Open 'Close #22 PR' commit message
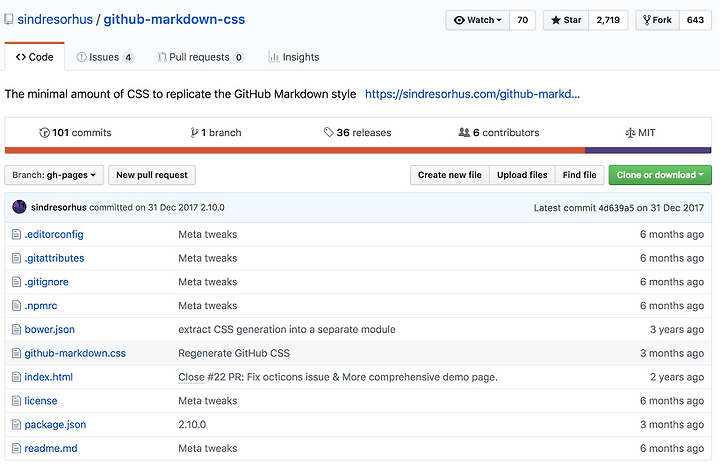The width and height of the screenshot is (720, 467). (x=338, y=377)
